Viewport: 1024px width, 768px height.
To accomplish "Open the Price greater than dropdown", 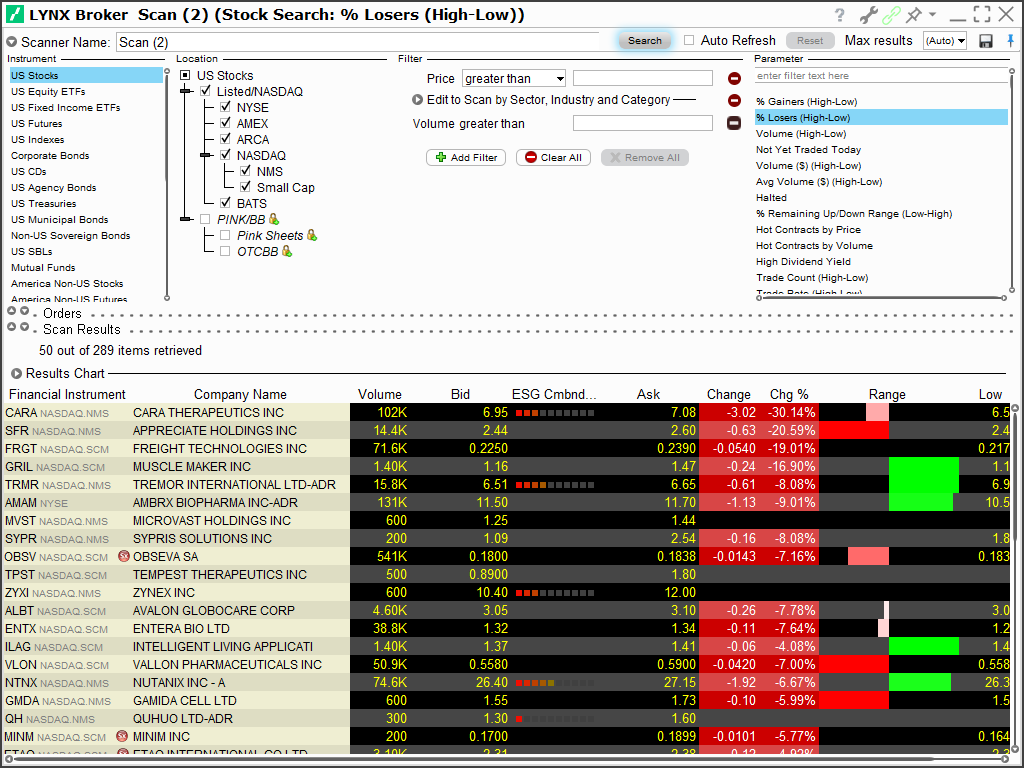I will (514, 78).
